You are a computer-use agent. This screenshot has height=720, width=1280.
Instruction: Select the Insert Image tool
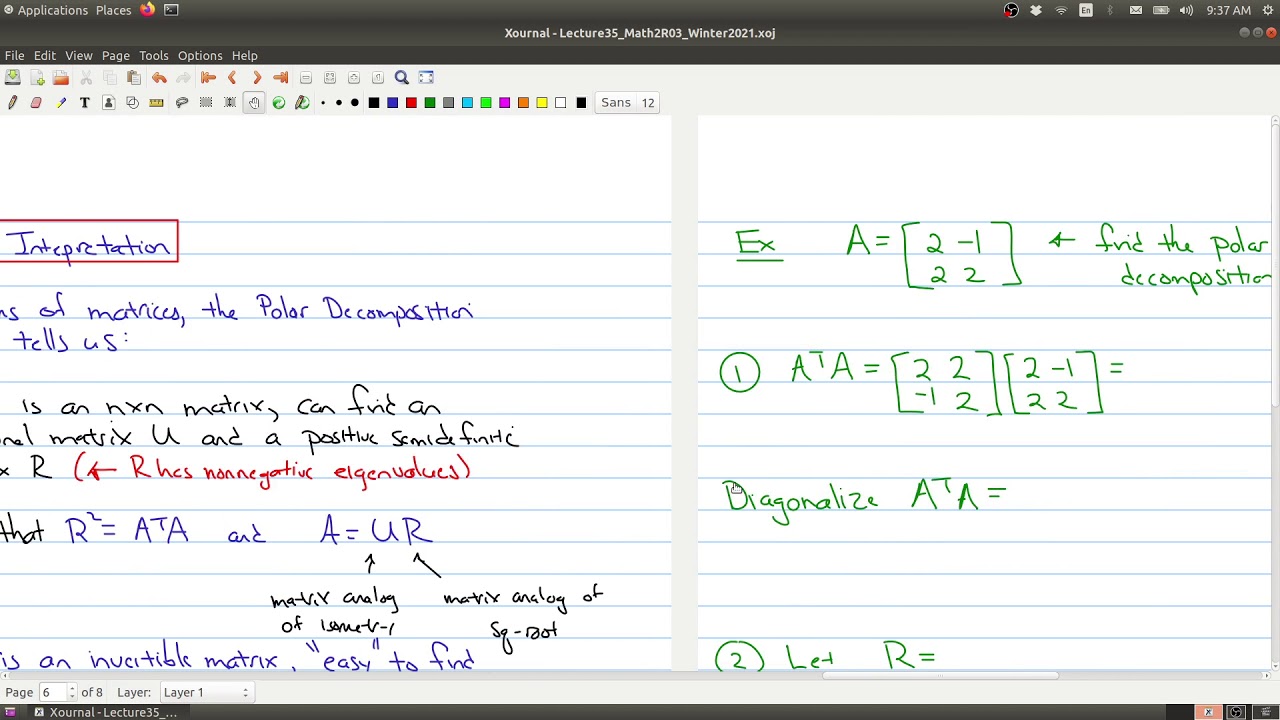(109, 103)
